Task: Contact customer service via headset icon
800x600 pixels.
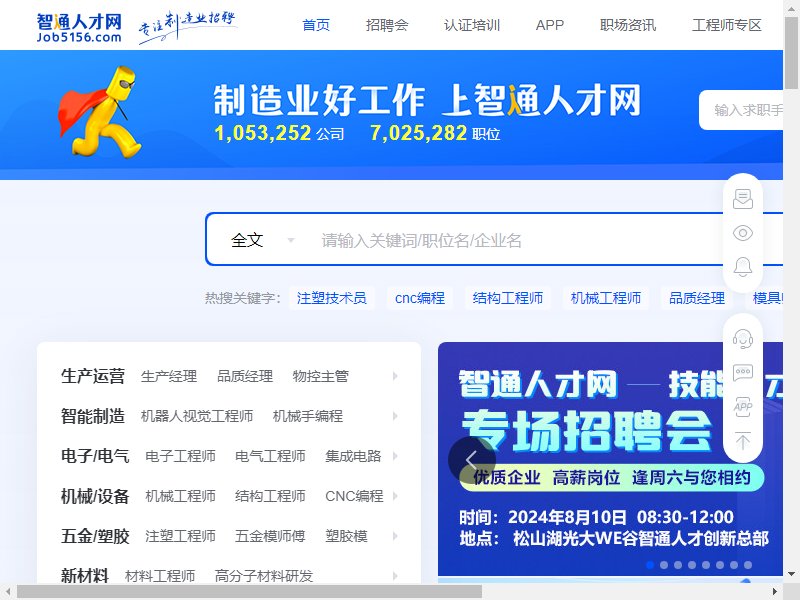Action: click(x=743, y=339)
